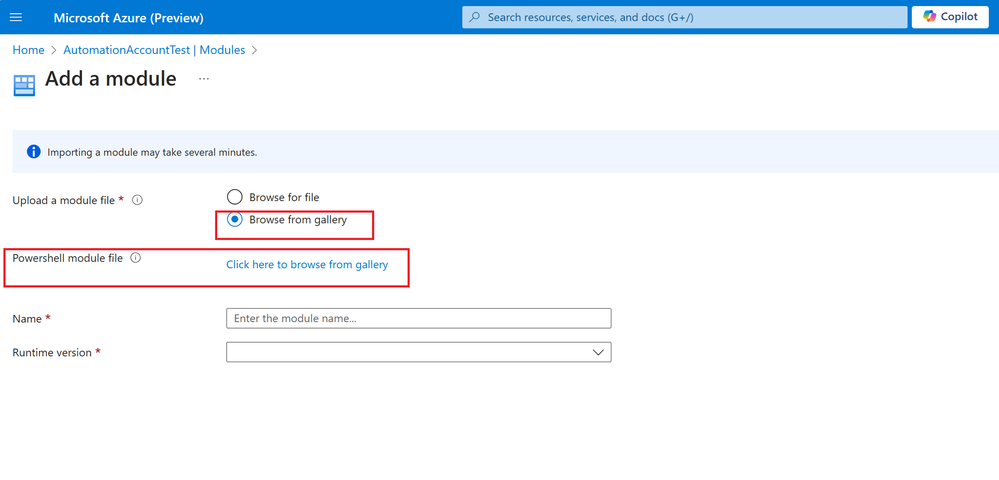Click info icon next to Powershell module file
The height and width of the screenshot is (480, 999).
click(135, 258)
